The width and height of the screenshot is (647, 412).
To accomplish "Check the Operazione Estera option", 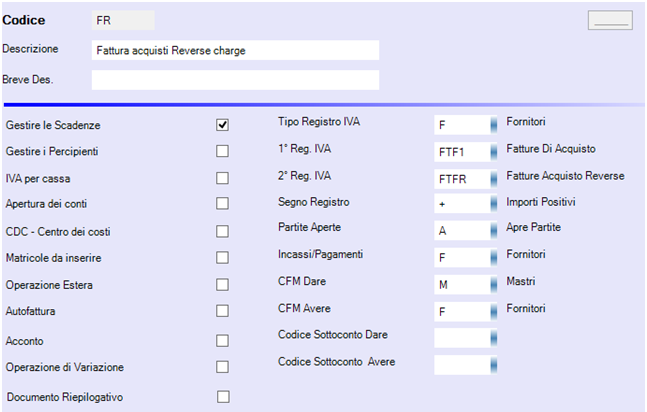I will click(x=222, y=284).
